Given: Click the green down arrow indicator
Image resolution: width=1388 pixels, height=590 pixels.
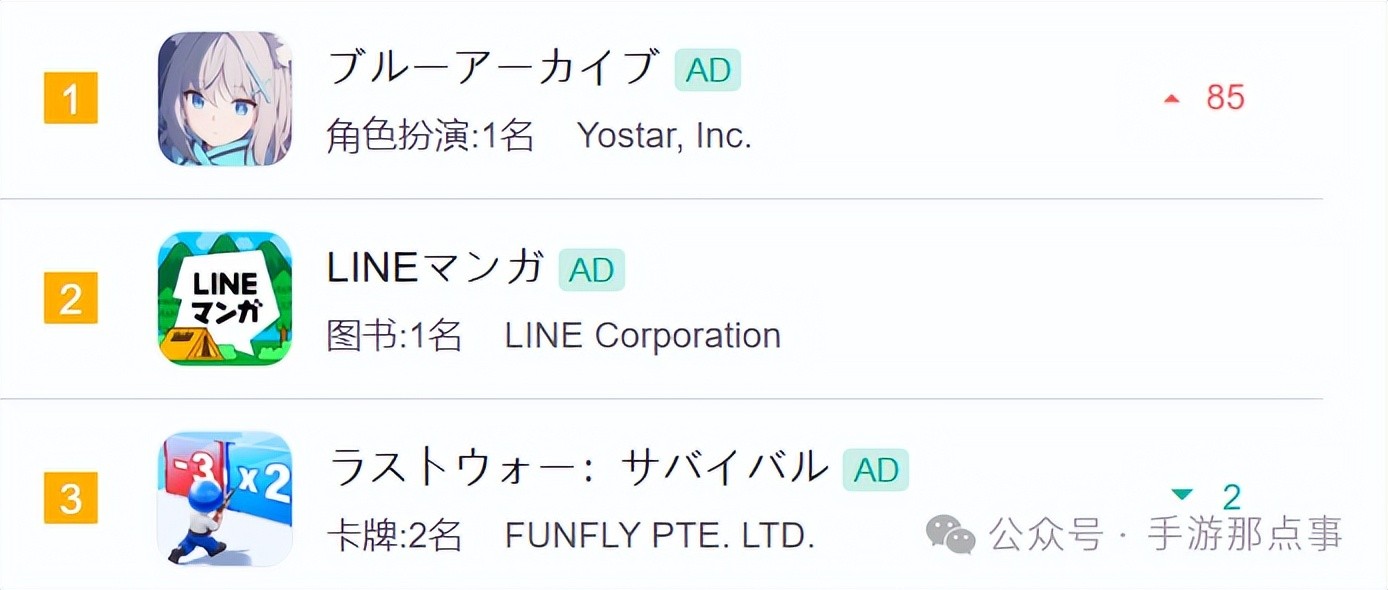Looking at the screenshot, I should (1183, 493).
